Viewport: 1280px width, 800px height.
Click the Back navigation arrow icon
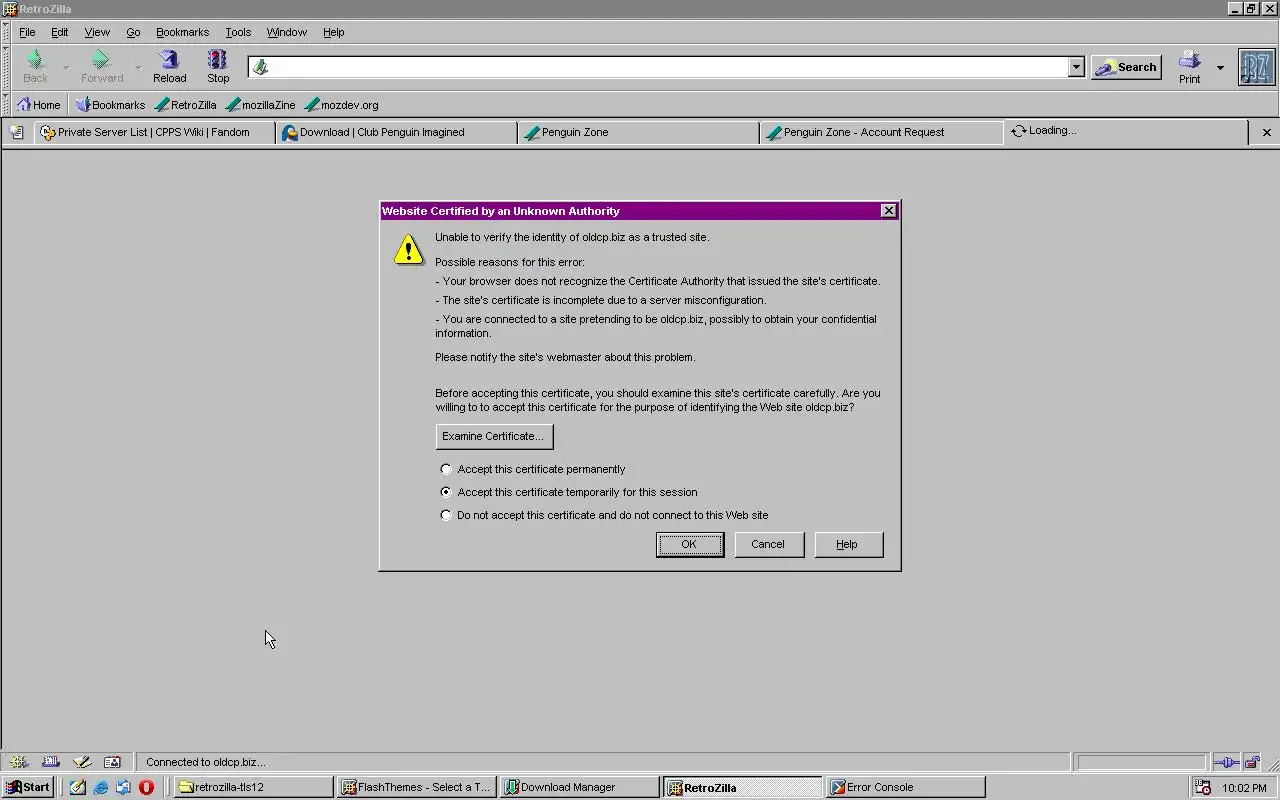tap(35, 60)
